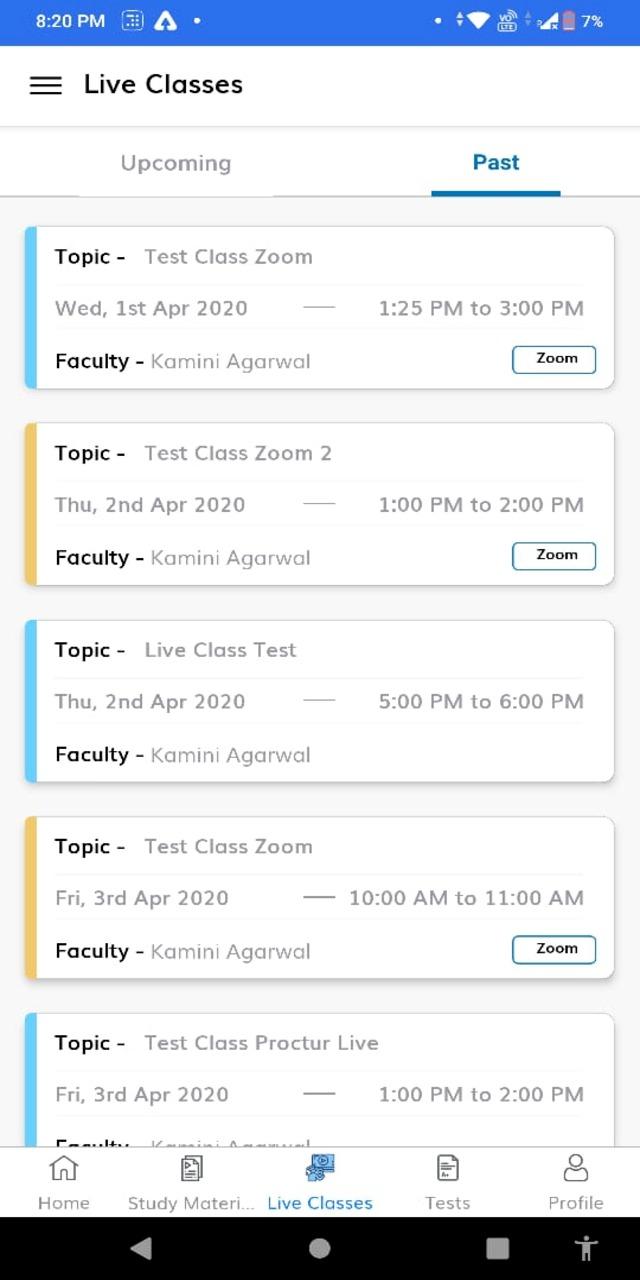Image resolution: width=640 pixels, height=1280 pixels.
Task: Tap the accessibility shortcut icon
Action: click(x=586, y=1248)
